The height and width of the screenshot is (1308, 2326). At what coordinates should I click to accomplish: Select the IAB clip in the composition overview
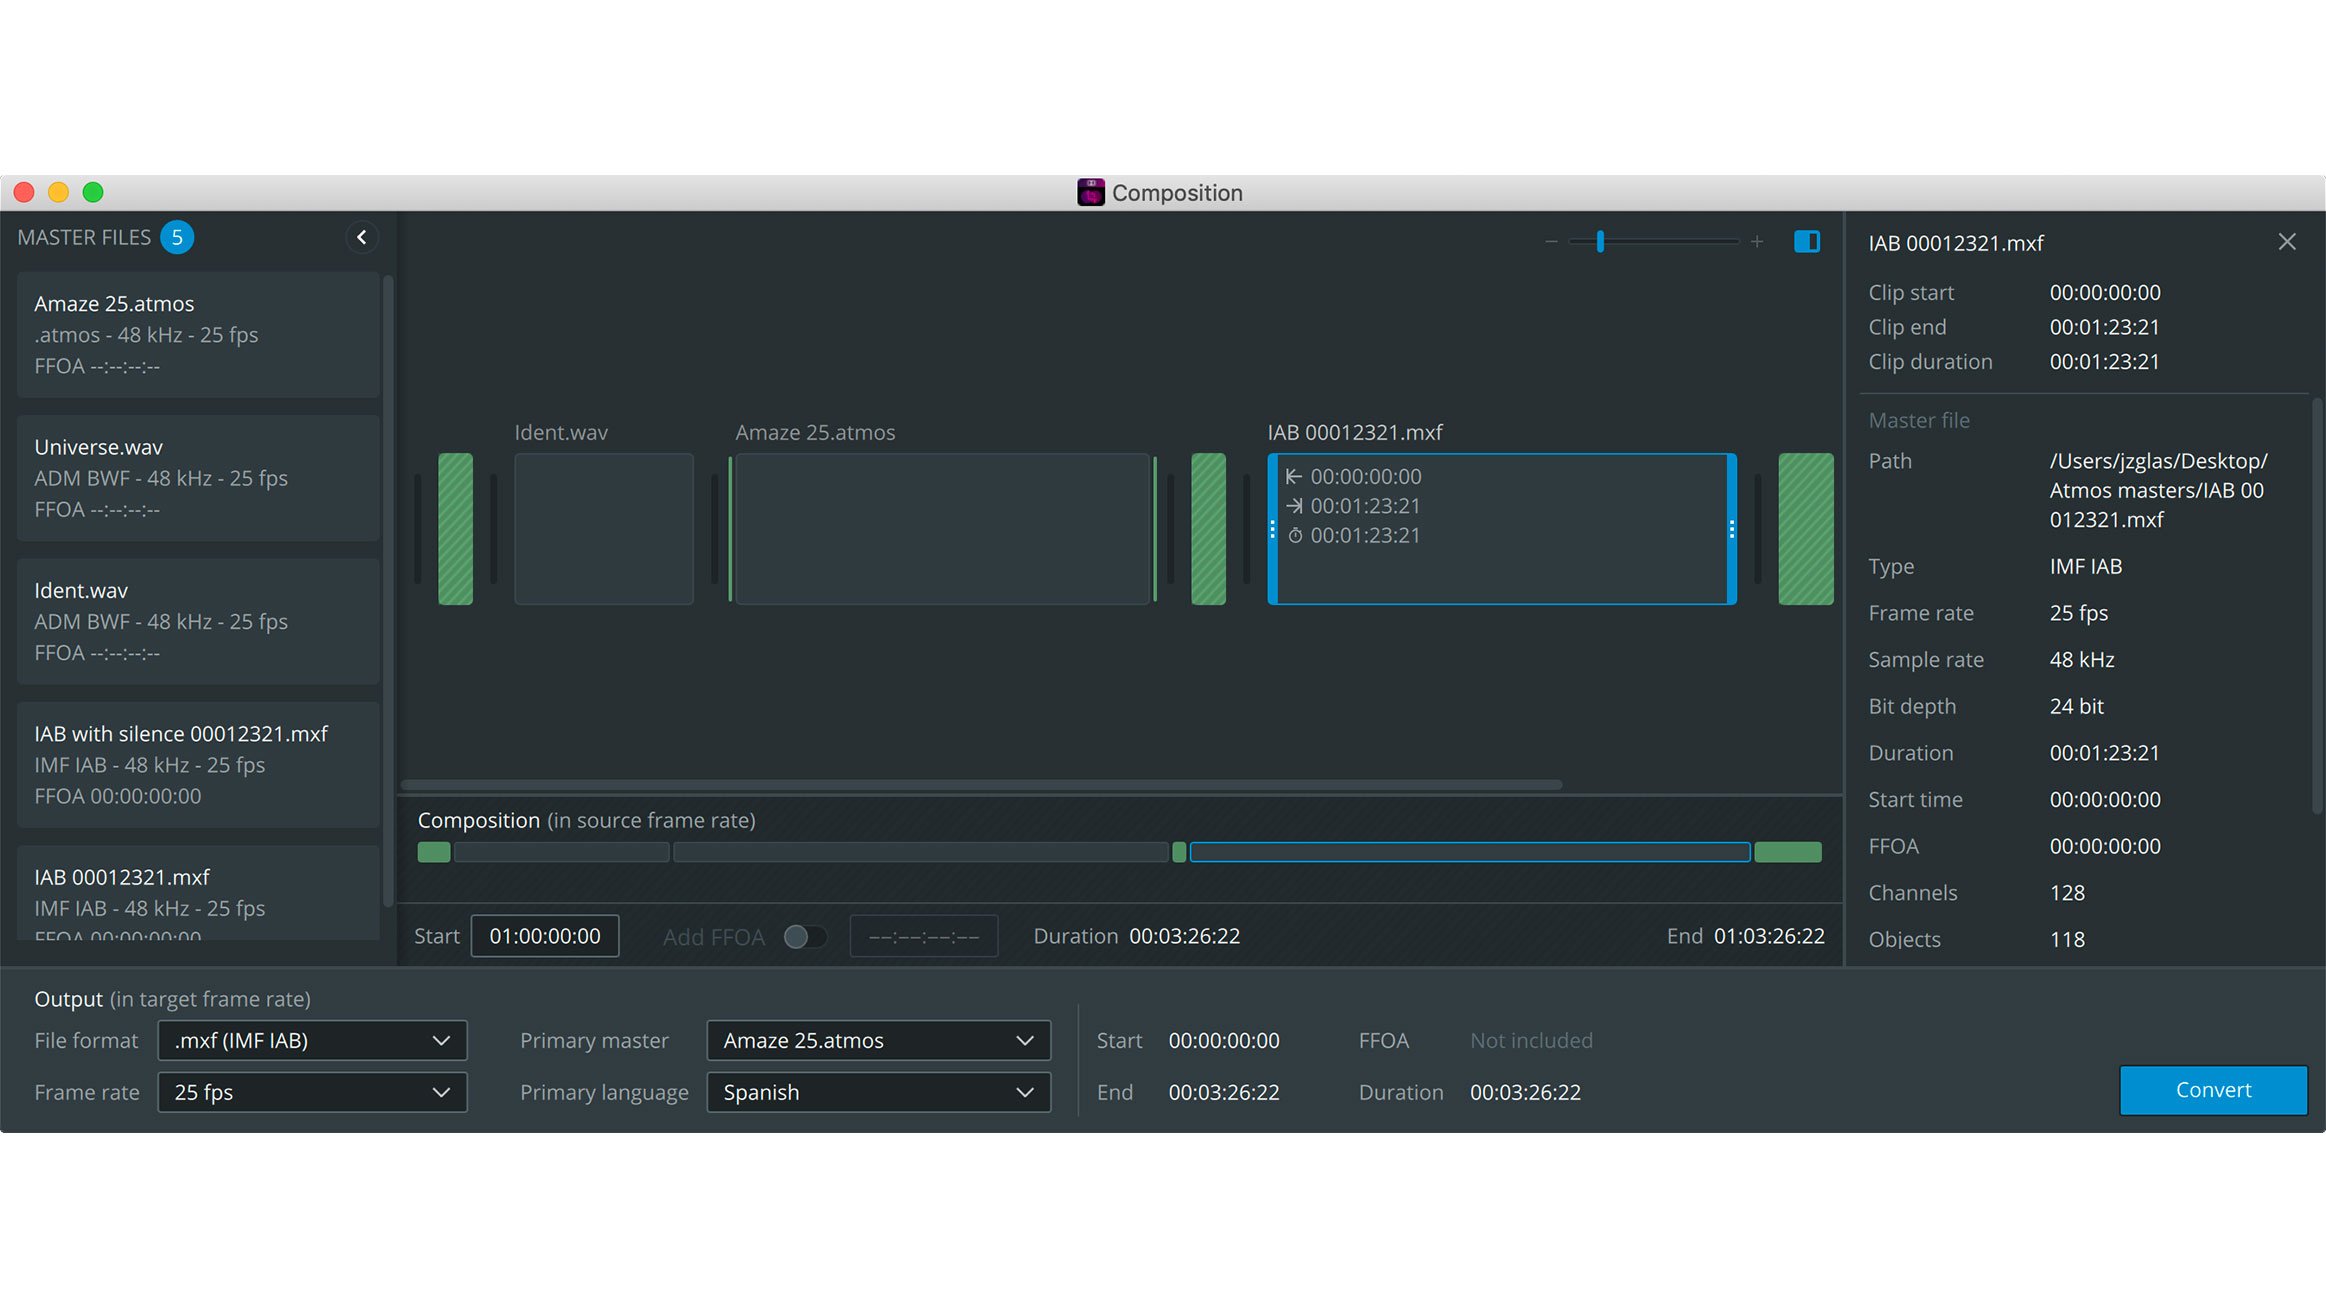tap(1470, 852)
